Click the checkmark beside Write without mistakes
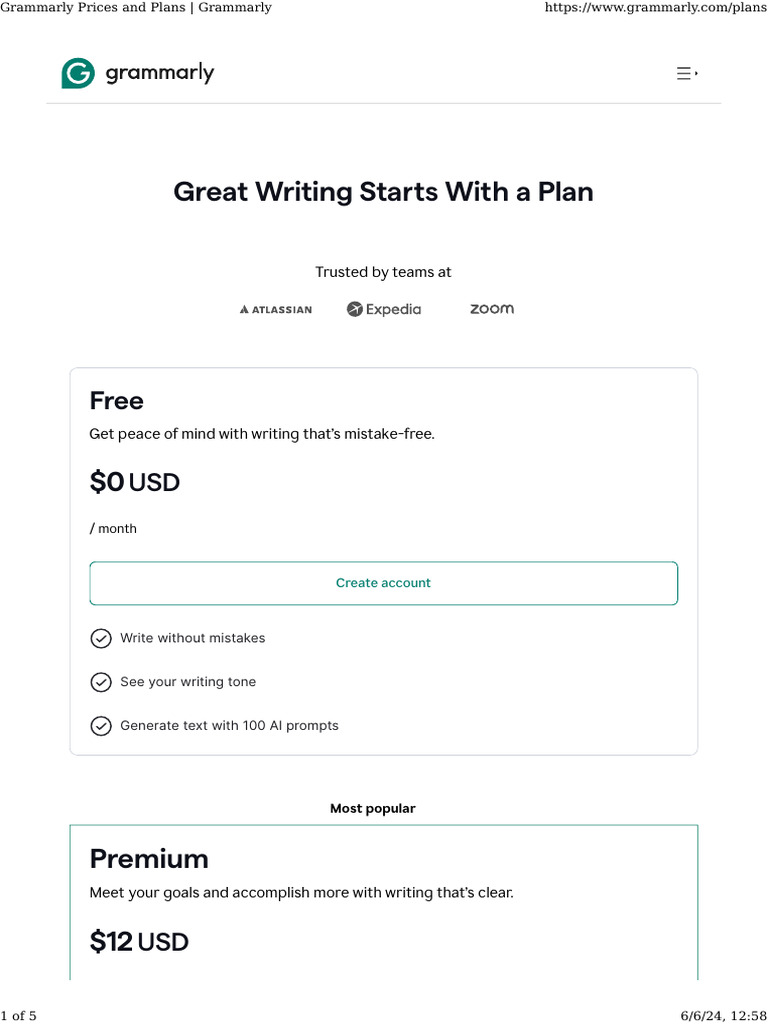Viewport: 768px width, 1024px height. point(101,638)
